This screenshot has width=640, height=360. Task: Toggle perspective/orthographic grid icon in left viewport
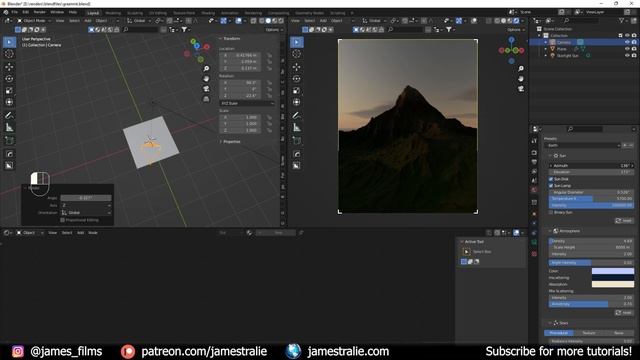(x=206, y=99)
